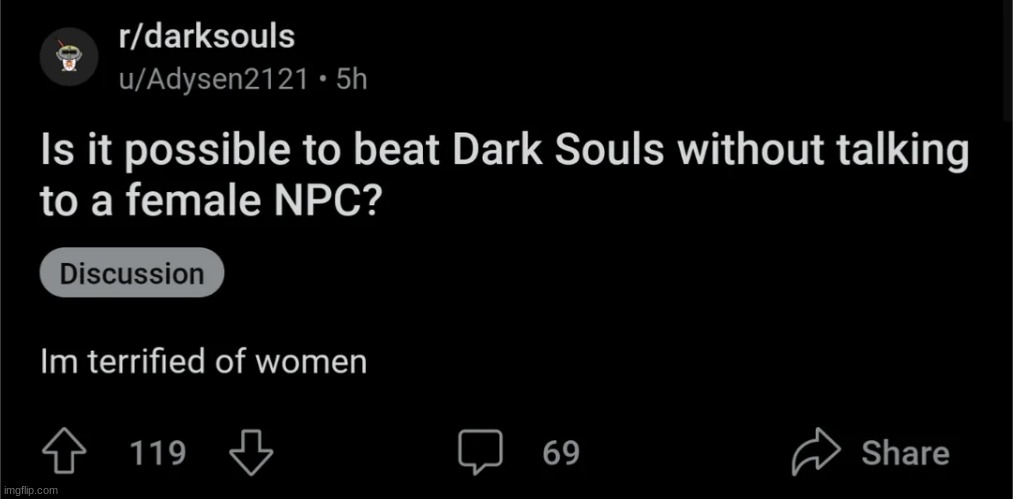Click the imgflip.com watermark

[x=30, y=490]
